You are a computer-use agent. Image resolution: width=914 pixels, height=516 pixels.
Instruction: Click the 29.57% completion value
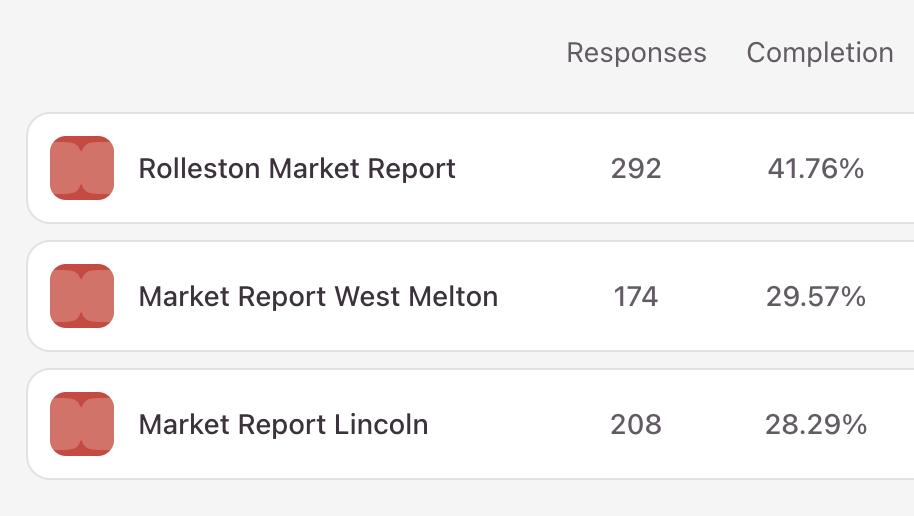815,297
